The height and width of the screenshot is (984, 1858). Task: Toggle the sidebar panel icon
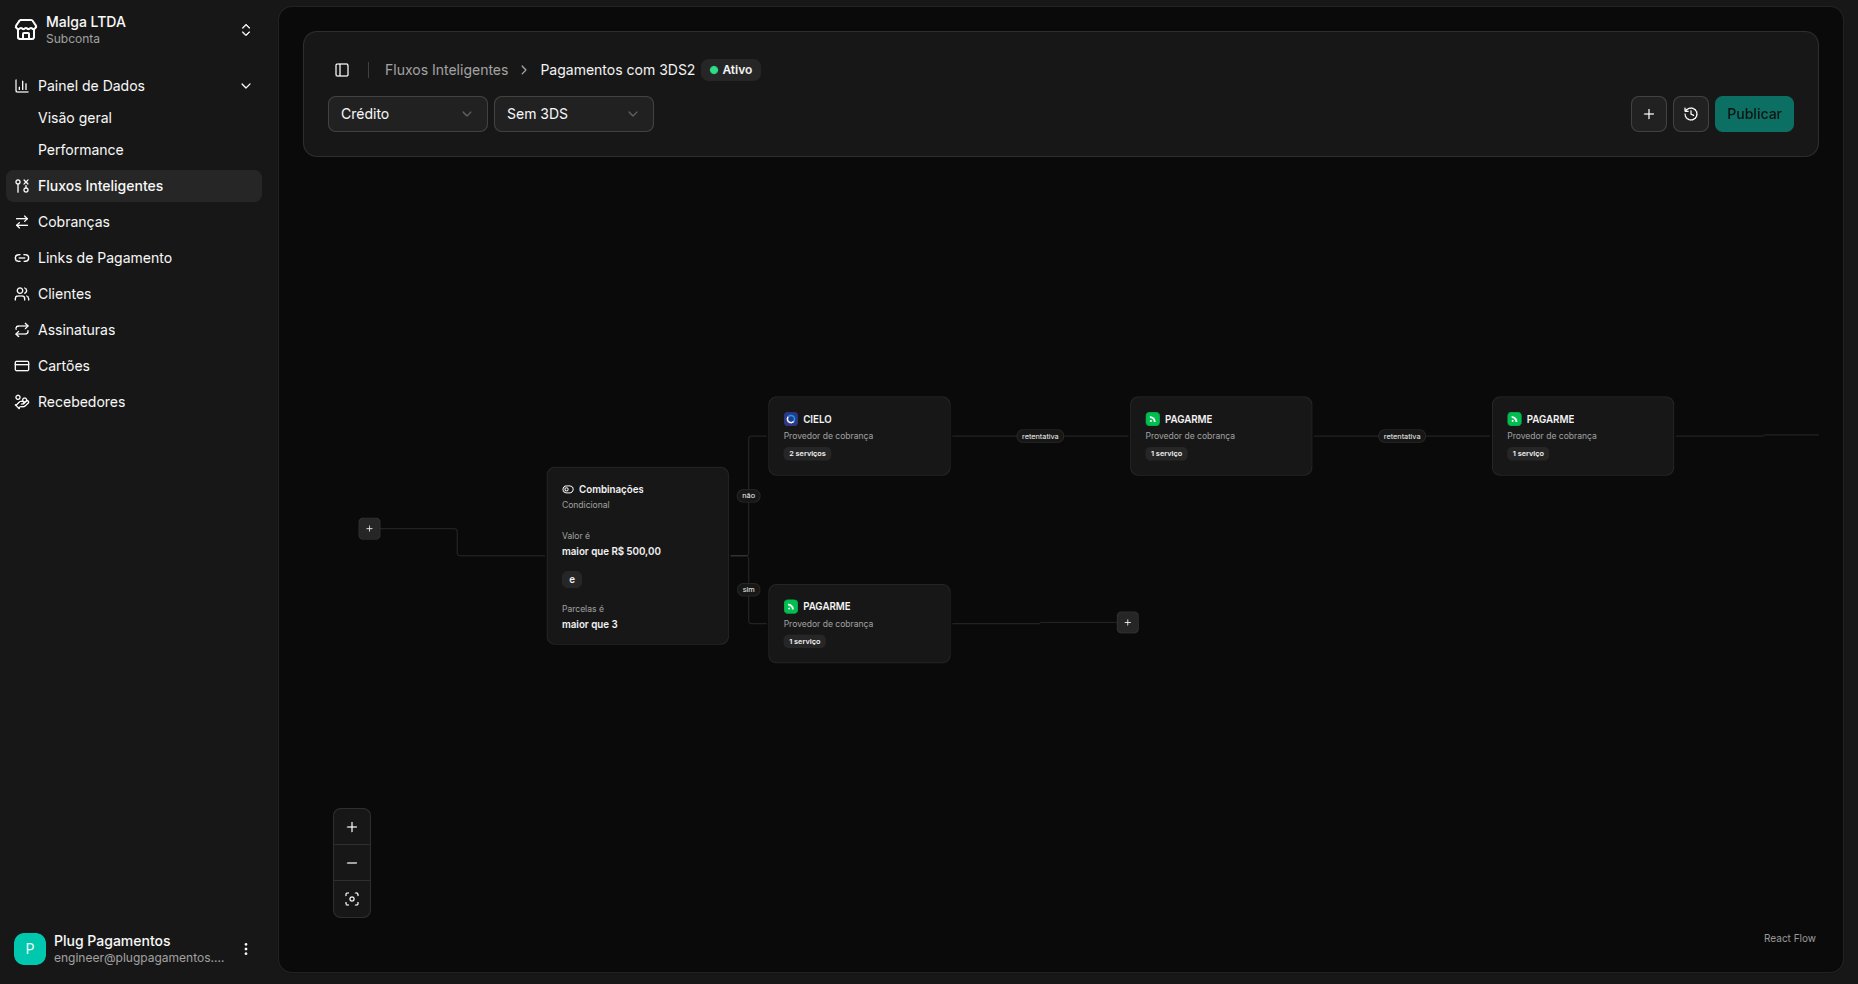click(x=342, y=70)
